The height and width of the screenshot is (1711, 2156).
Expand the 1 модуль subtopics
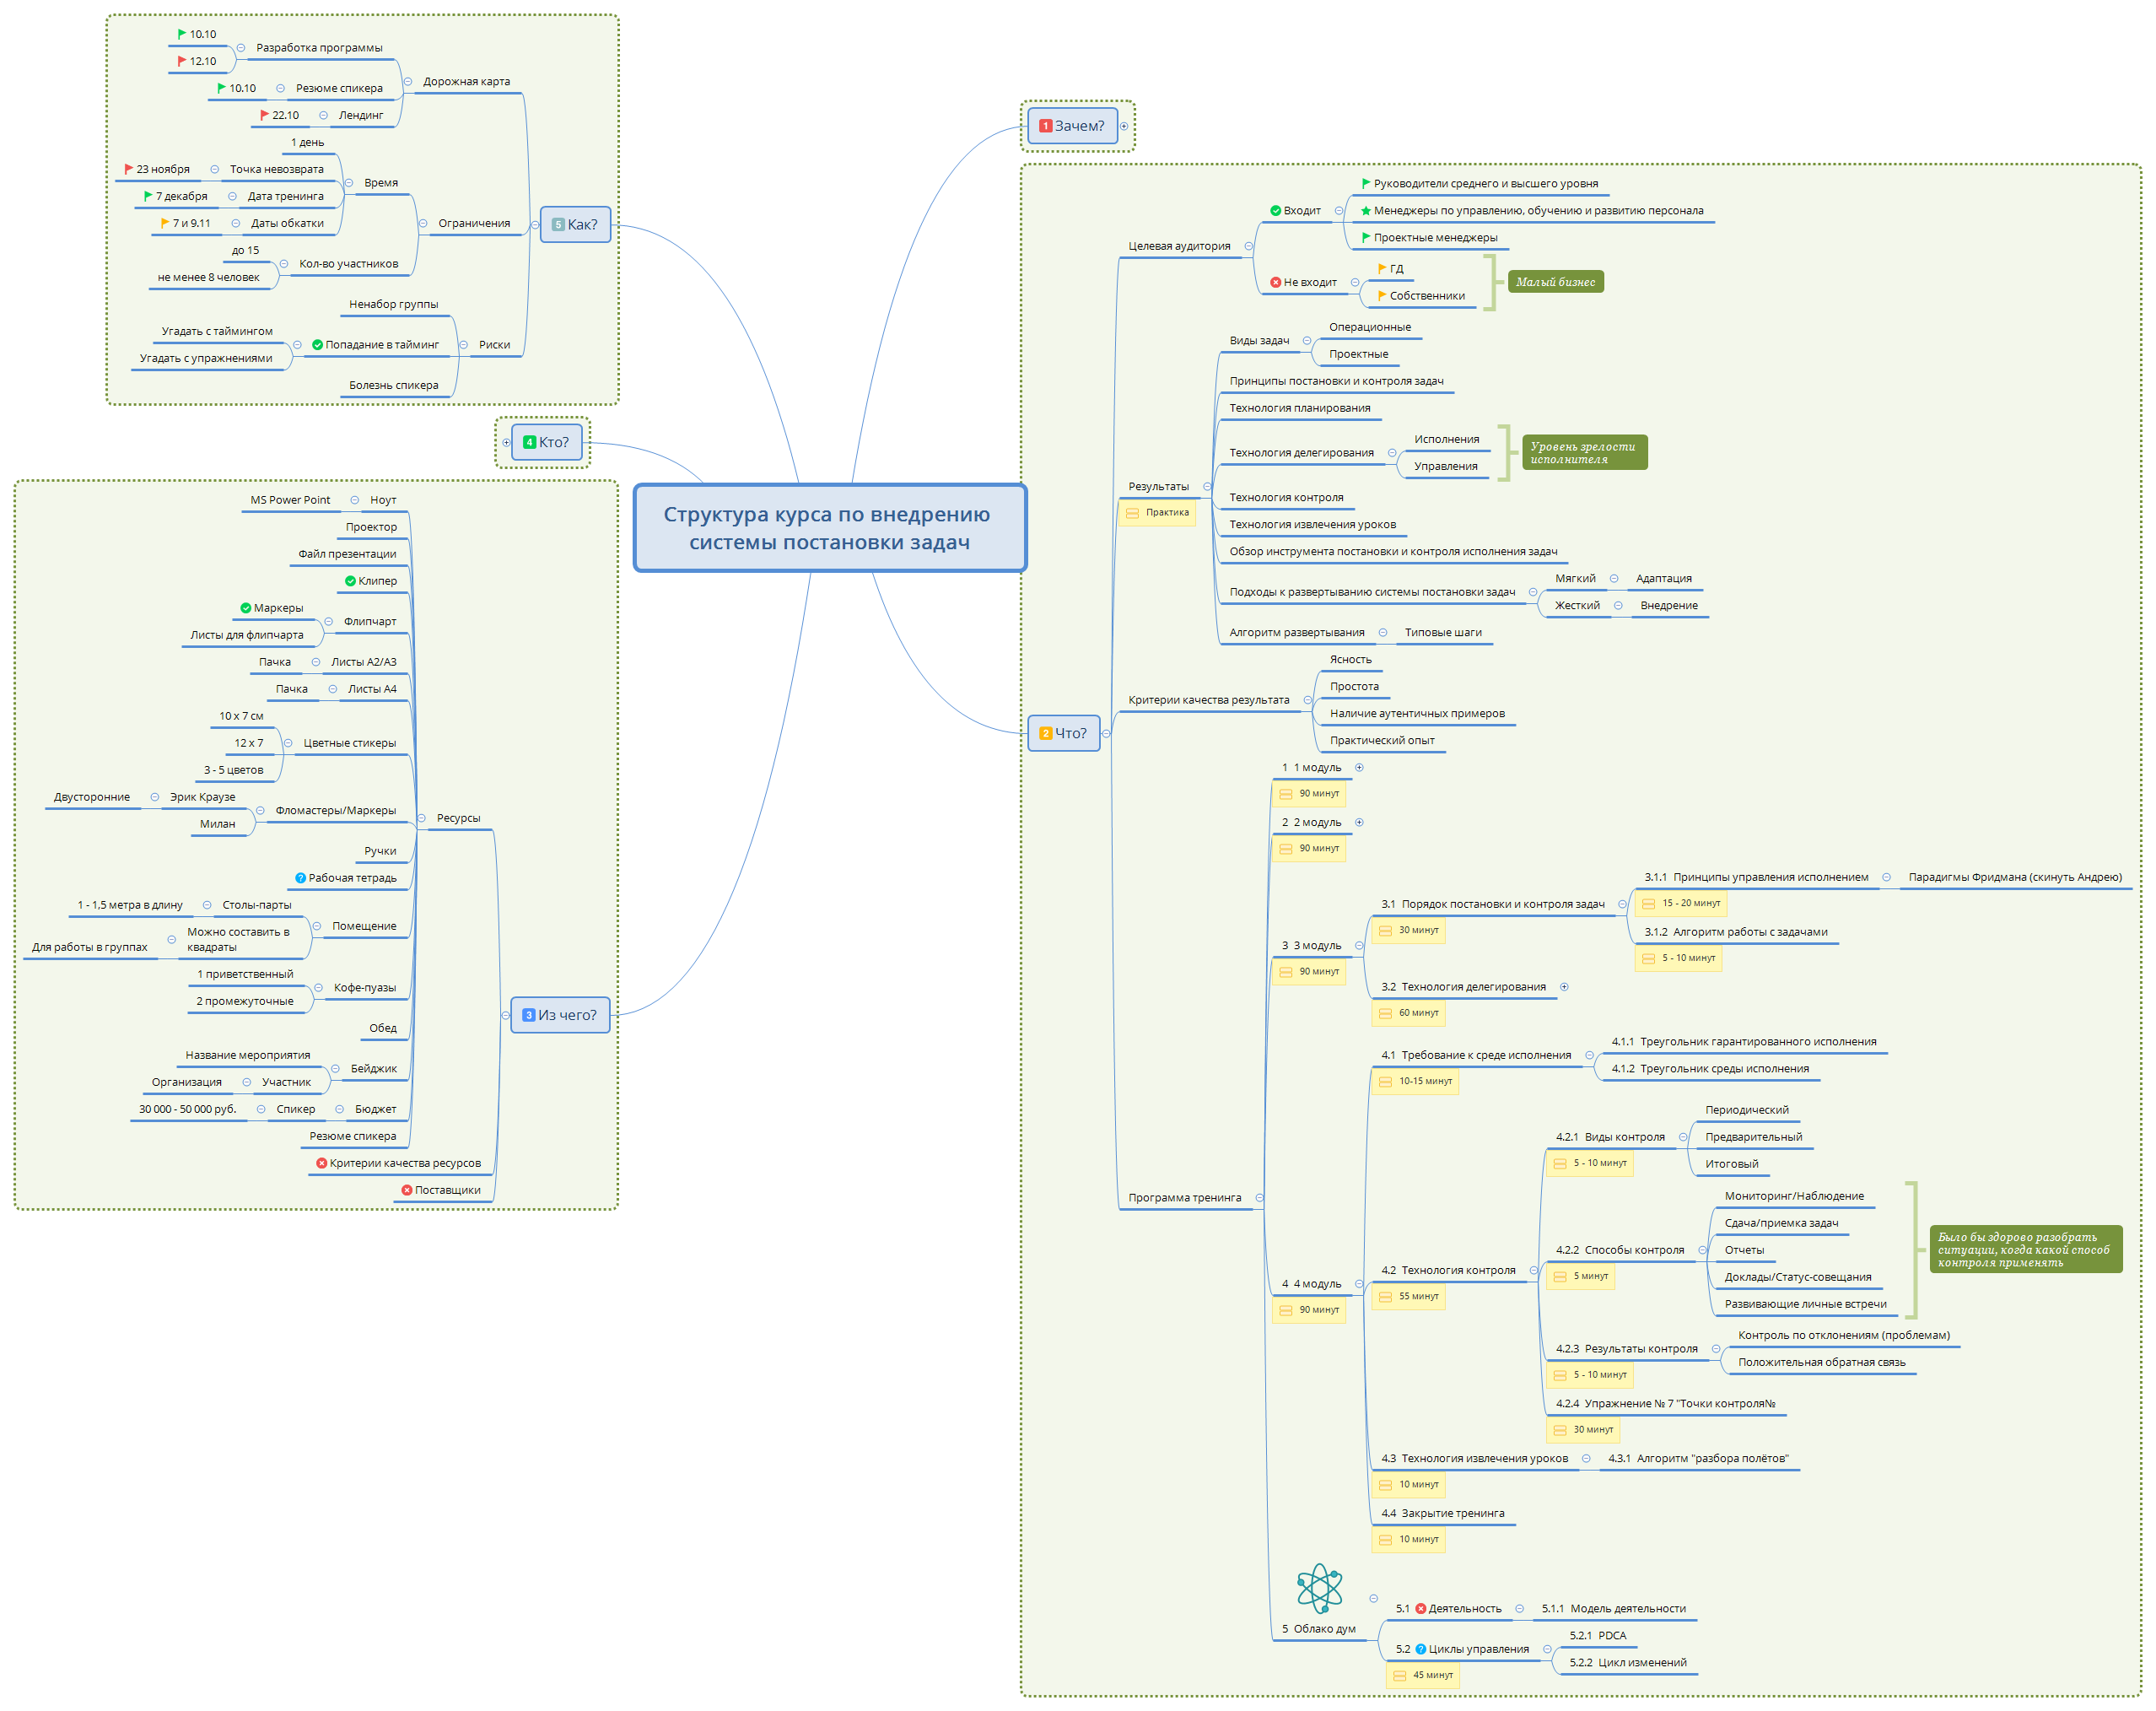(x=1359, y=768)
